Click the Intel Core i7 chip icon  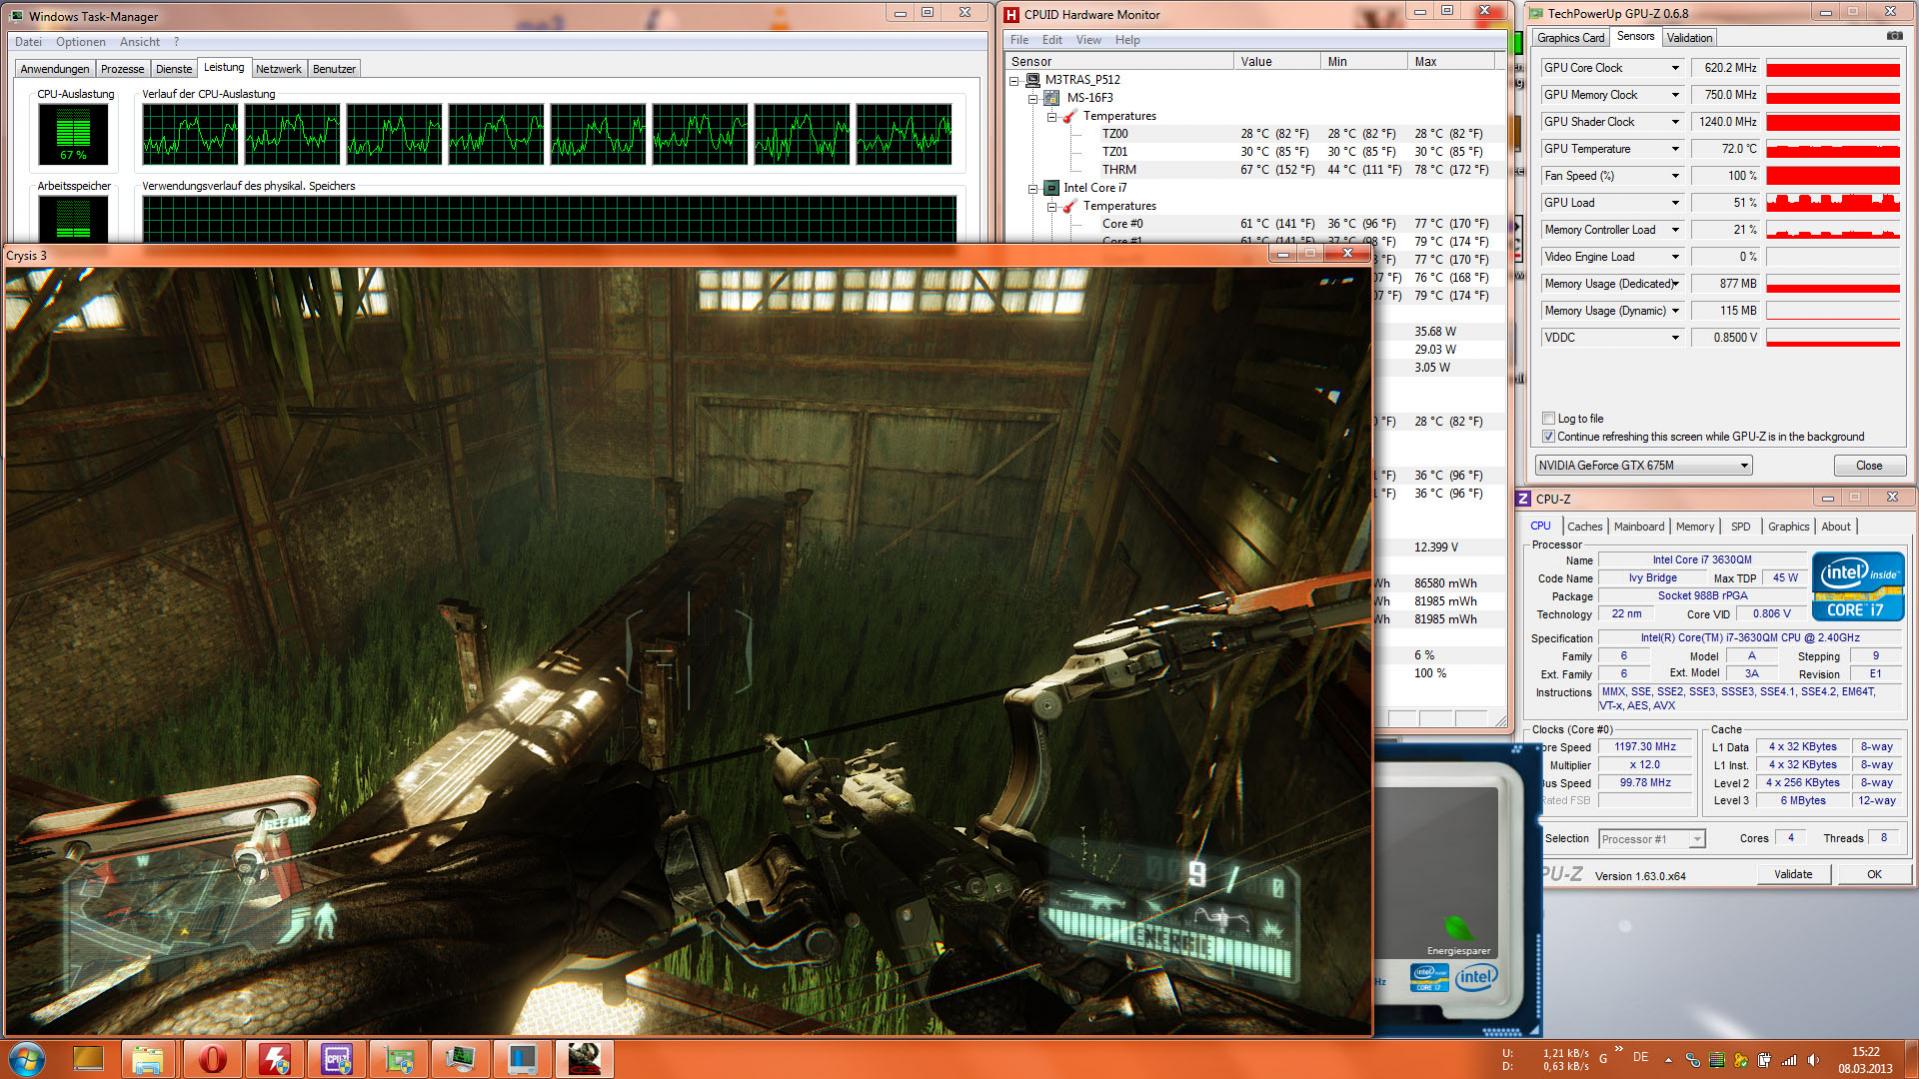(1051, 188)
